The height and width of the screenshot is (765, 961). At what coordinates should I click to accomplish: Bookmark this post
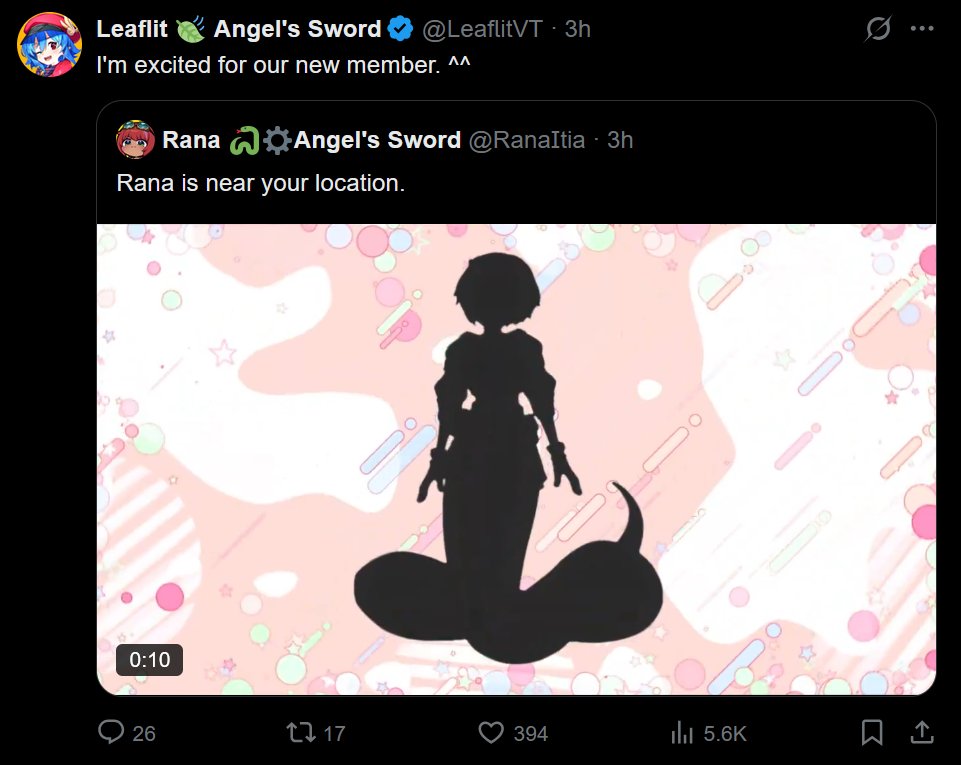click(x=872, y=733)
